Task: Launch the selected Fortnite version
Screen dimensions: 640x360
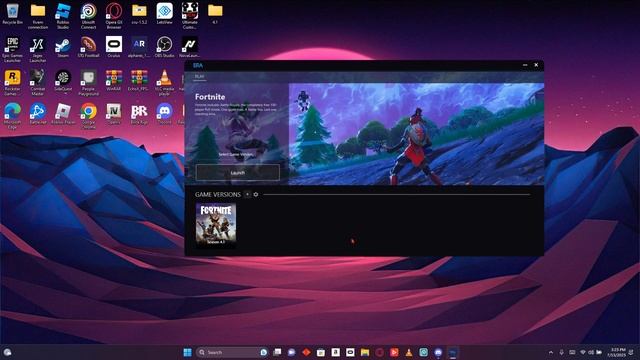Action: (238, 173)
